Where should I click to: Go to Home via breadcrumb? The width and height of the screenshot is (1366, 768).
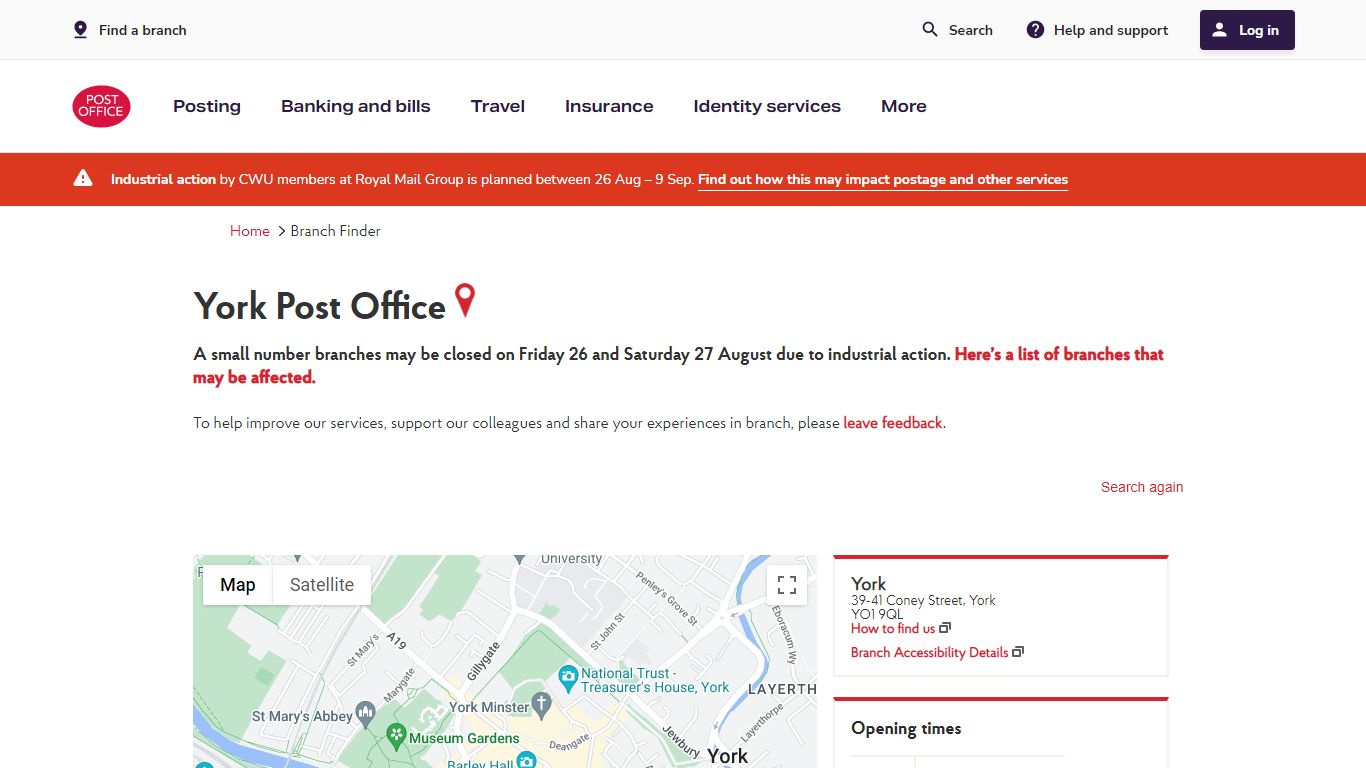(x=250, y=231)
